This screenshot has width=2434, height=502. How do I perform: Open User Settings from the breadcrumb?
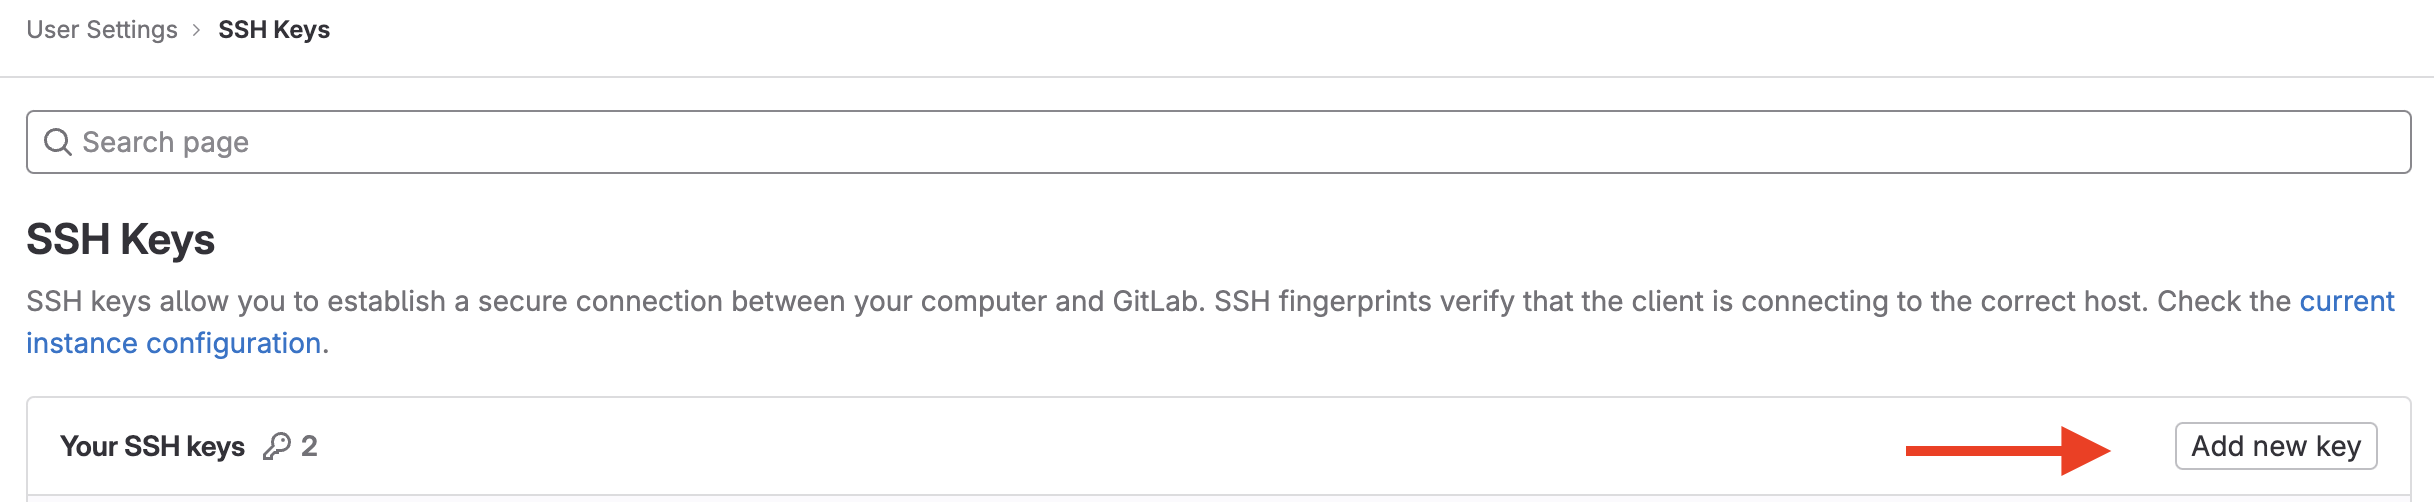coord(102,30)
